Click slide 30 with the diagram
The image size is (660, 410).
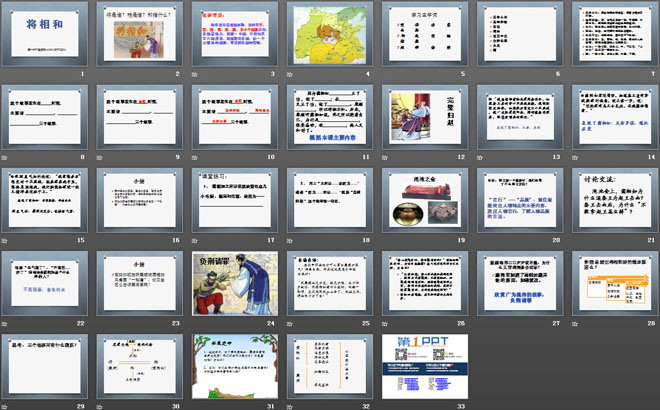pyautogui.click(x=138, y=365)
